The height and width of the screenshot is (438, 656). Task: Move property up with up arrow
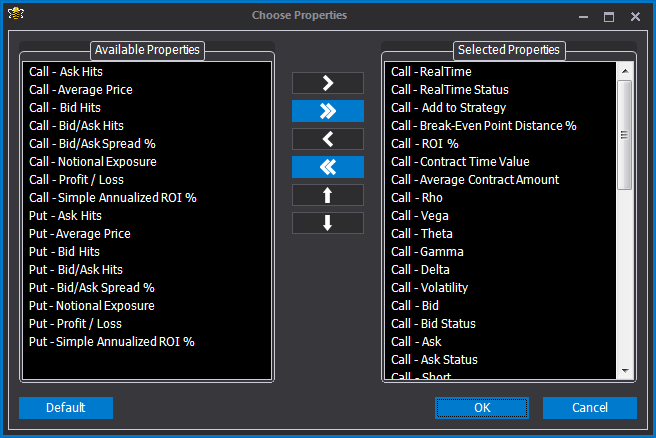coord(328,195)
